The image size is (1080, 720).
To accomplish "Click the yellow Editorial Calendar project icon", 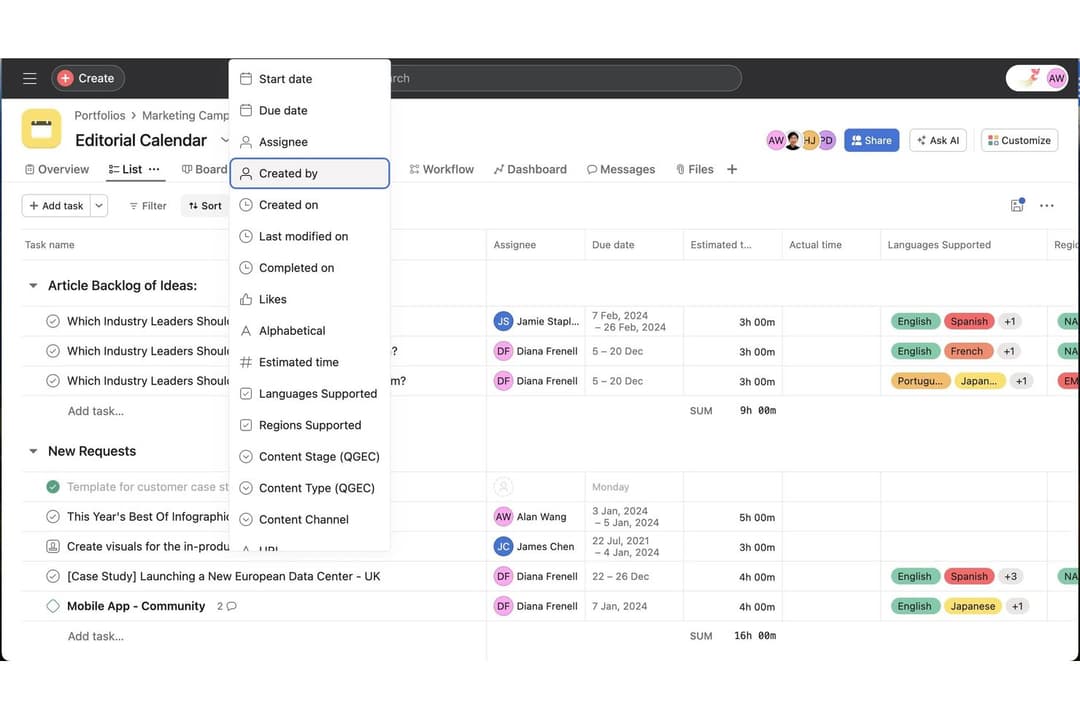I will coord(41,129).
